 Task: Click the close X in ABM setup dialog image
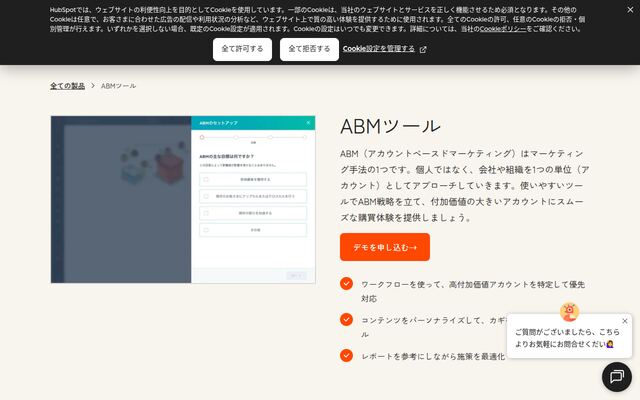point(308,122)
